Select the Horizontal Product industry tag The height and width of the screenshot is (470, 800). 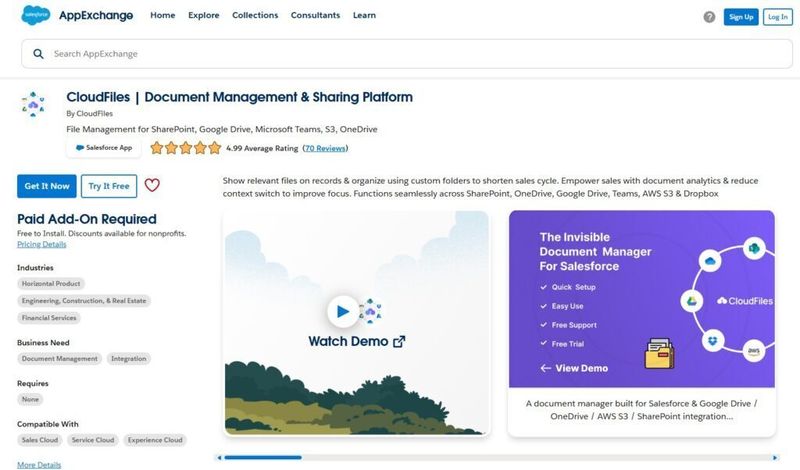51,284
